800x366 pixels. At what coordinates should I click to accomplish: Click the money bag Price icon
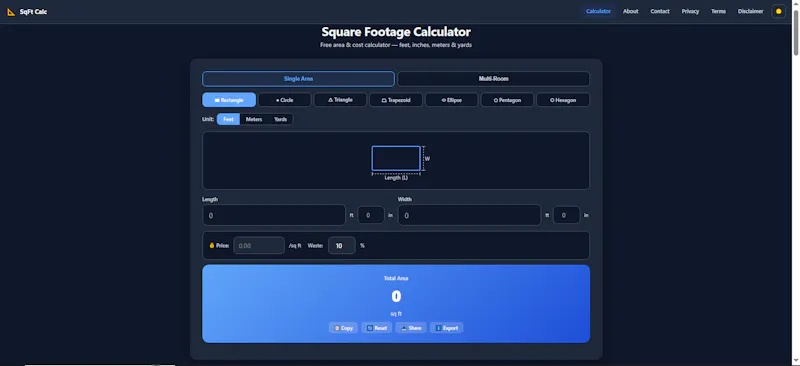pyautogui.click(x=212, y=246)
